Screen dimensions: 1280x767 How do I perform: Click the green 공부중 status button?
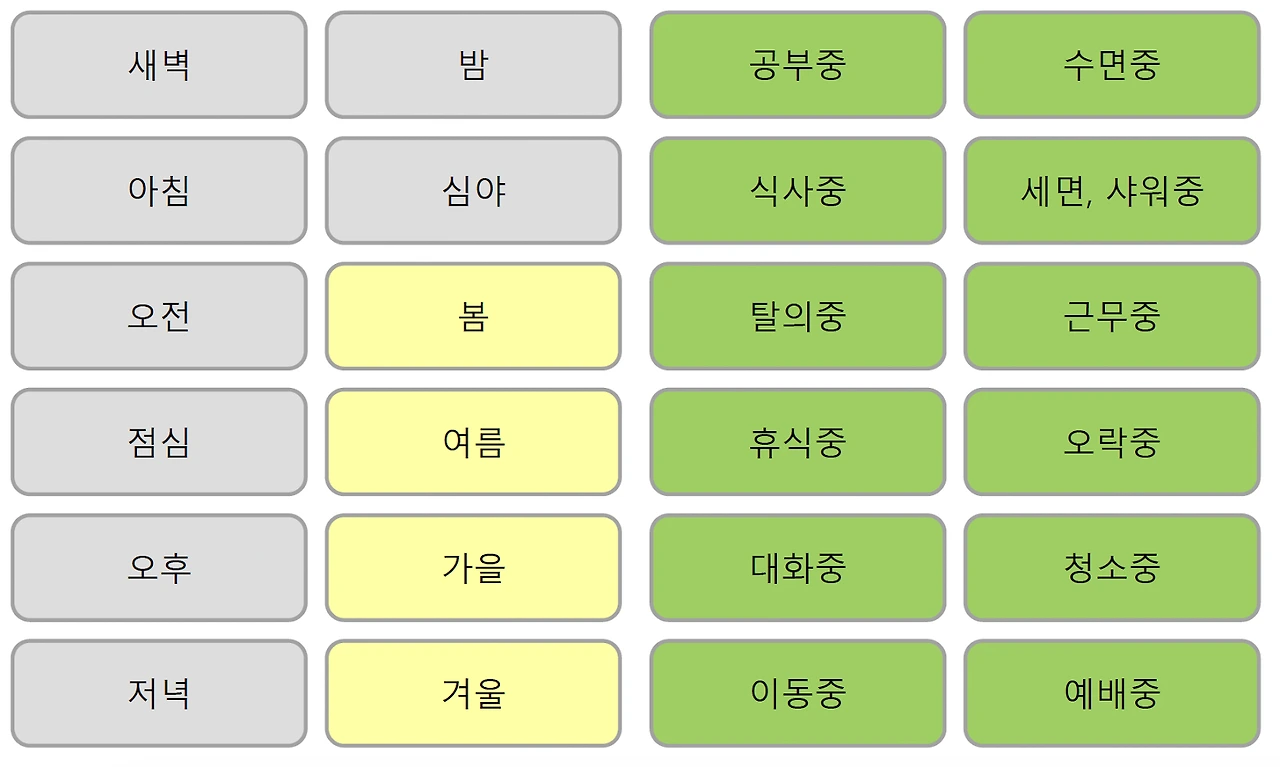pyautogui.click(x=798, y=65)
